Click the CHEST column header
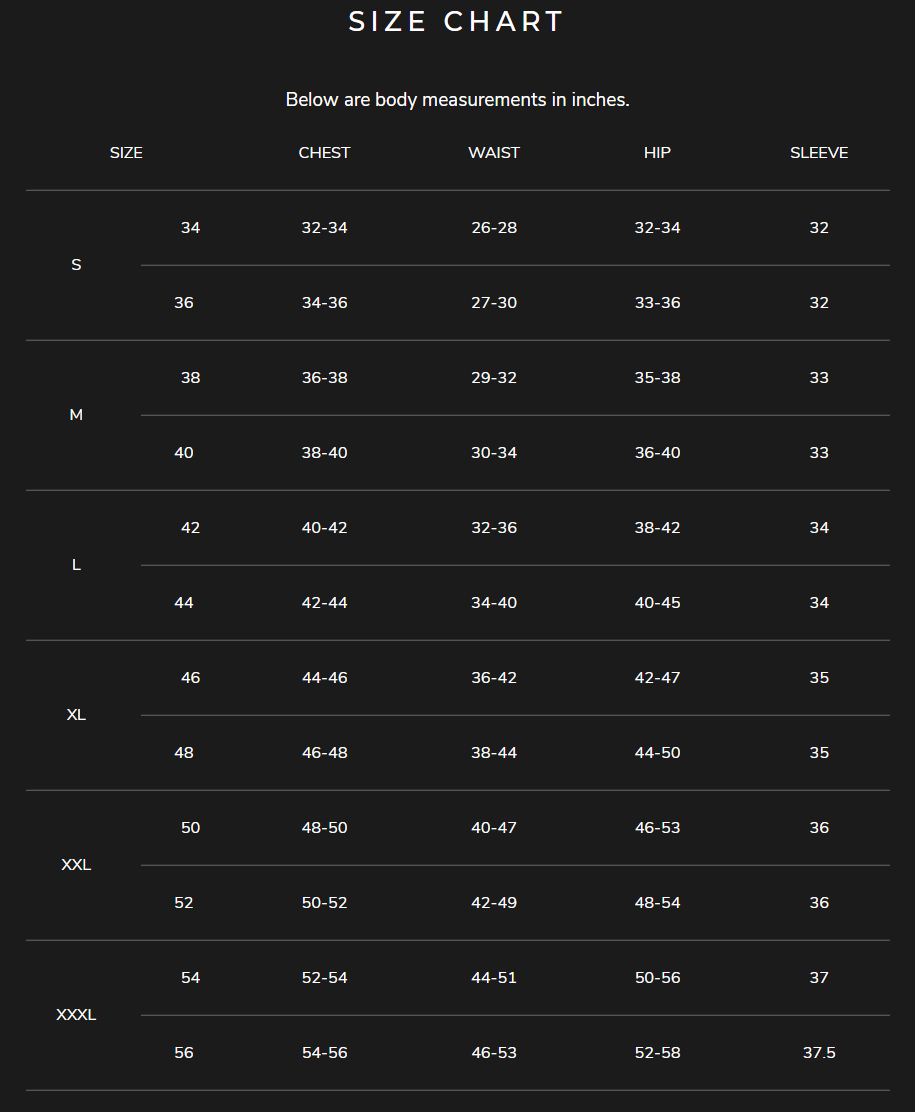 (x=325, y=153)
